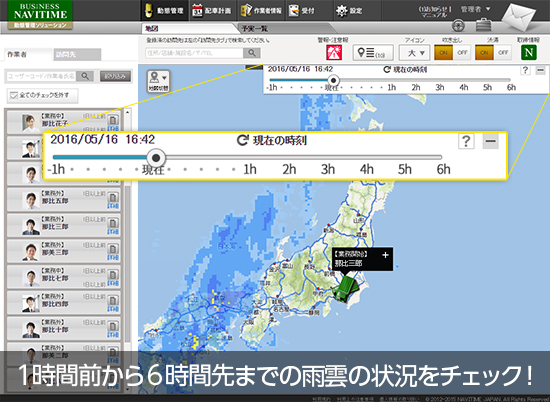550x402 pixels.
Task: Click the steering wheel icon in header
Action: (458, 25)
